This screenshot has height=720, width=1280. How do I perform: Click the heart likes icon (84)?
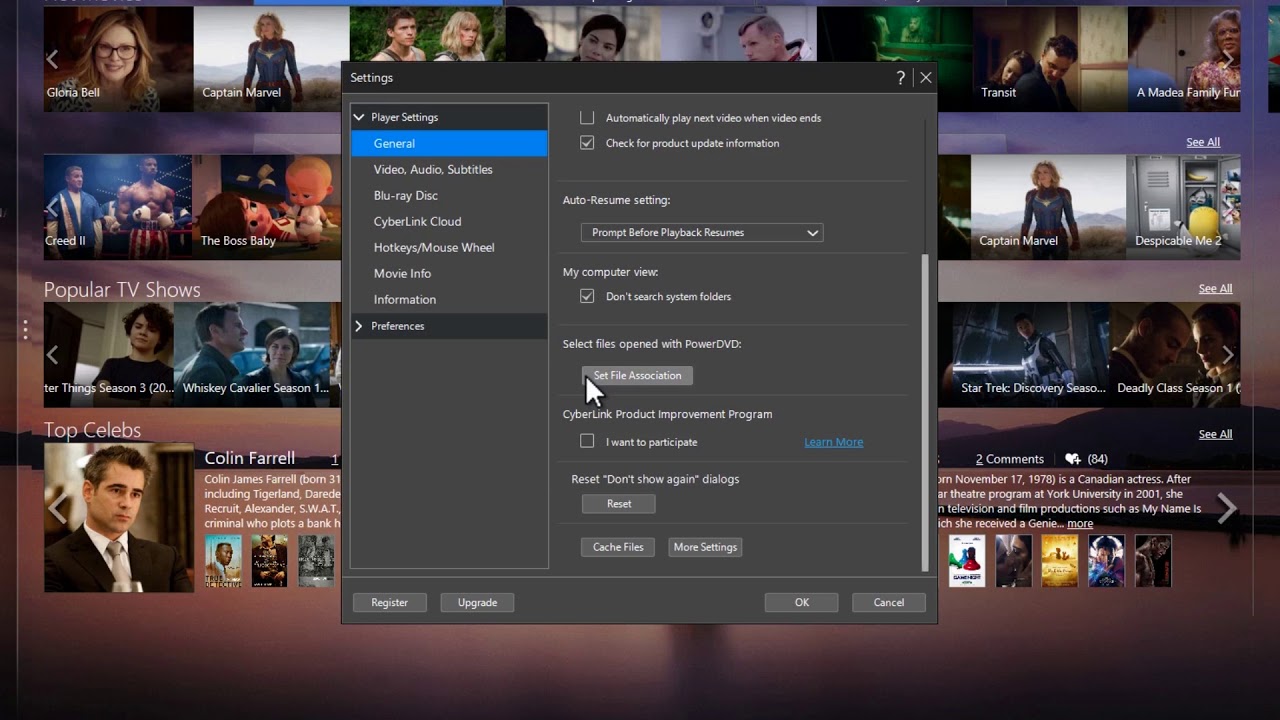[x=1073, y=459]
